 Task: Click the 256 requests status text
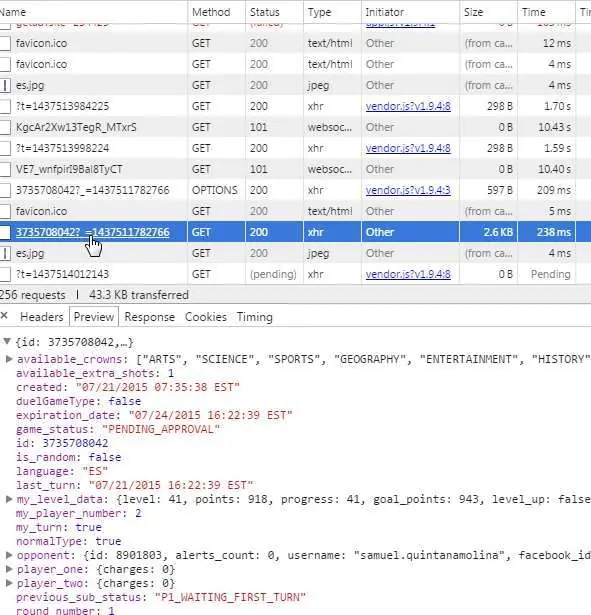click(33, 295)
